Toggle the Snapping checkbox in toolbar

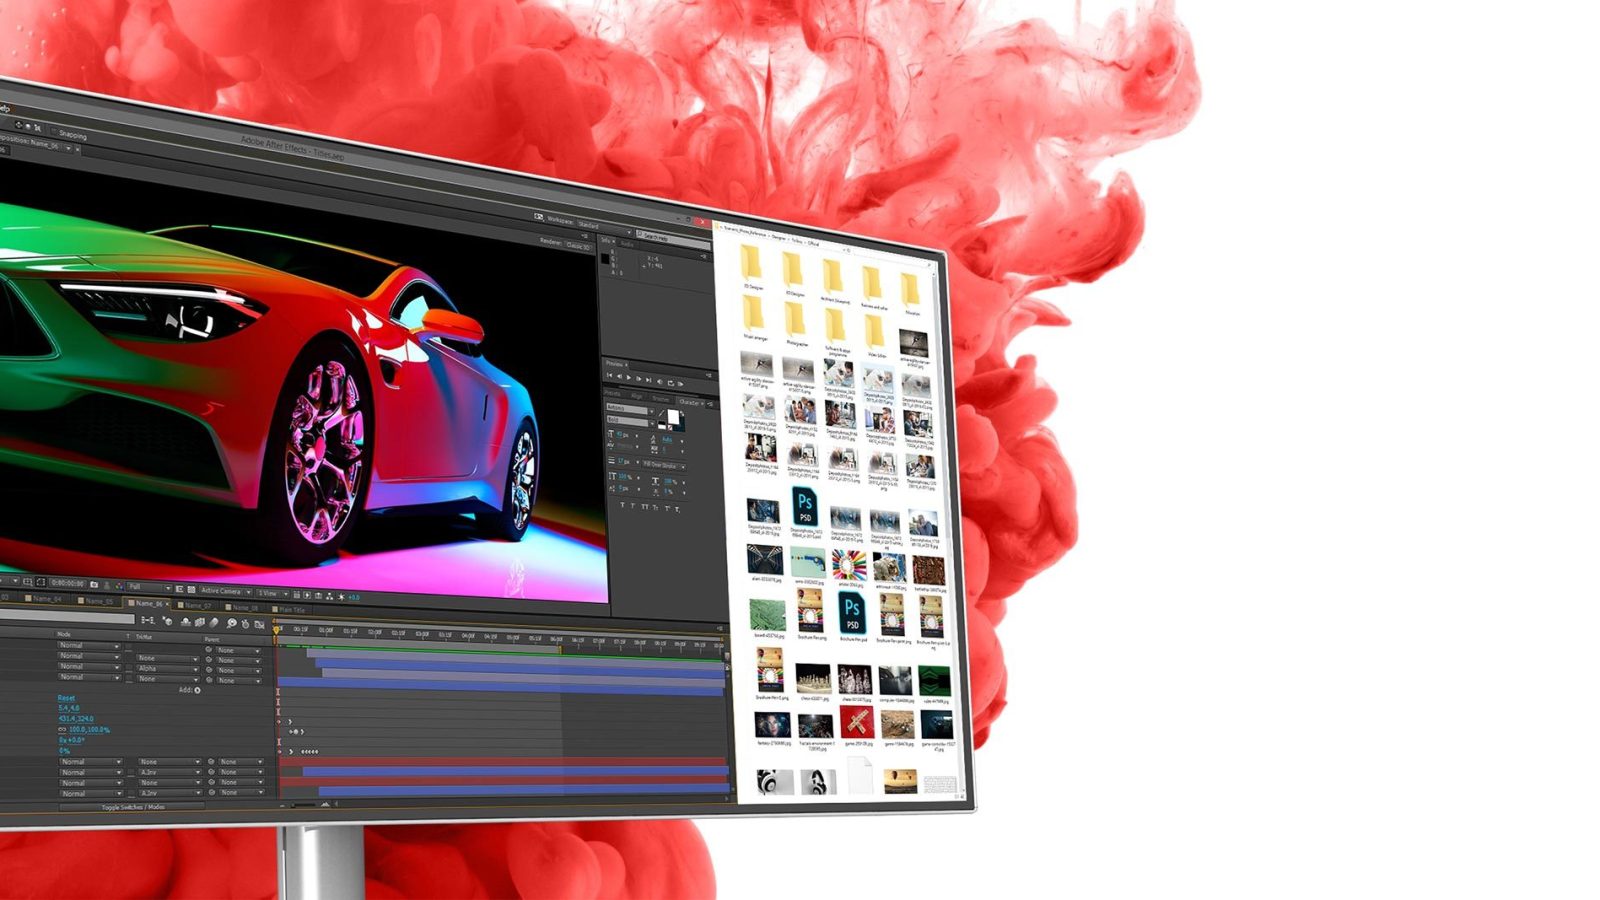click(x=54, y=132)
